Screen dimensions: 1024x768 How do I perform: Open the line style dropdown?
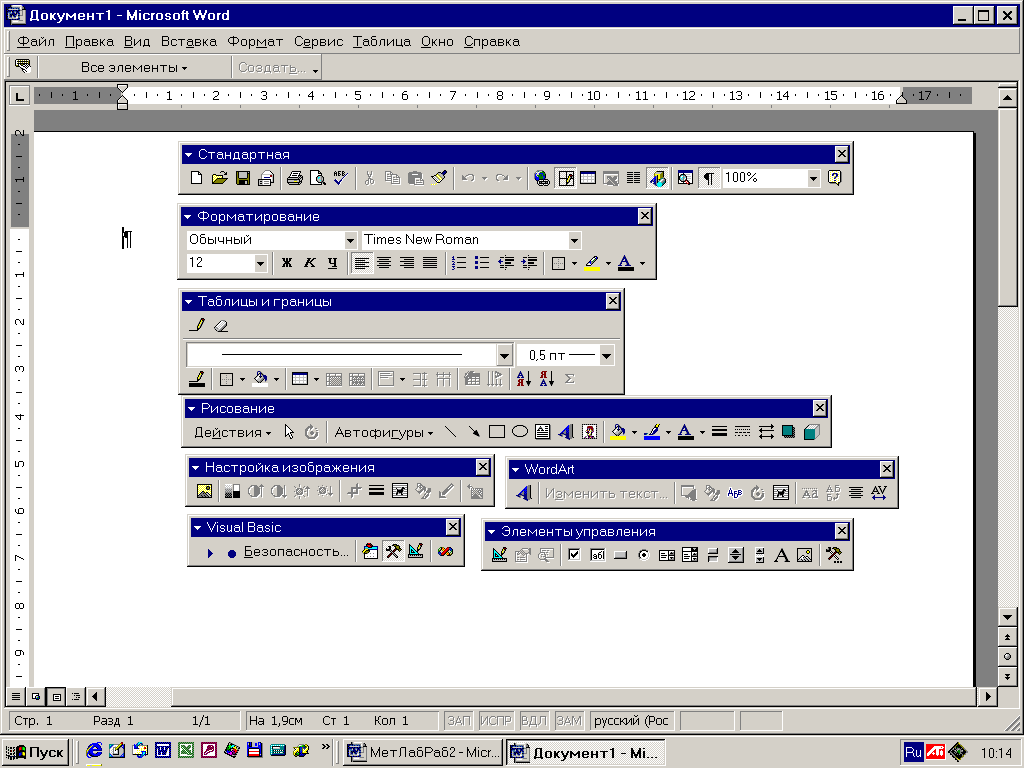point(504,355)
